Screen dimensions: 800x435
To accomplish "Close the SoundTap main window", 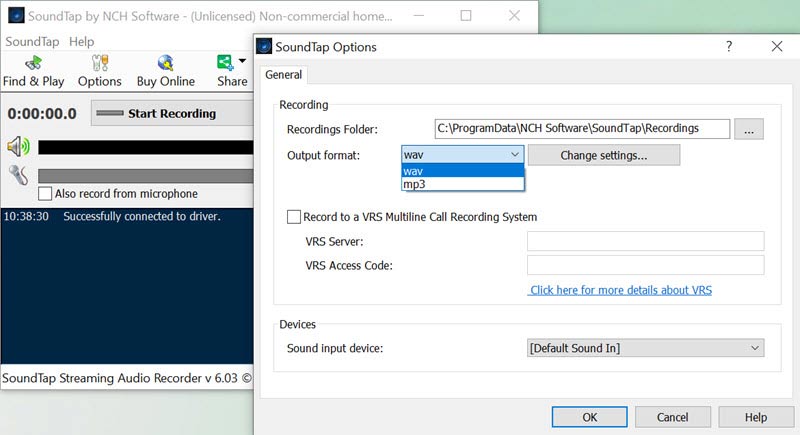I will [x=514, y=16].
